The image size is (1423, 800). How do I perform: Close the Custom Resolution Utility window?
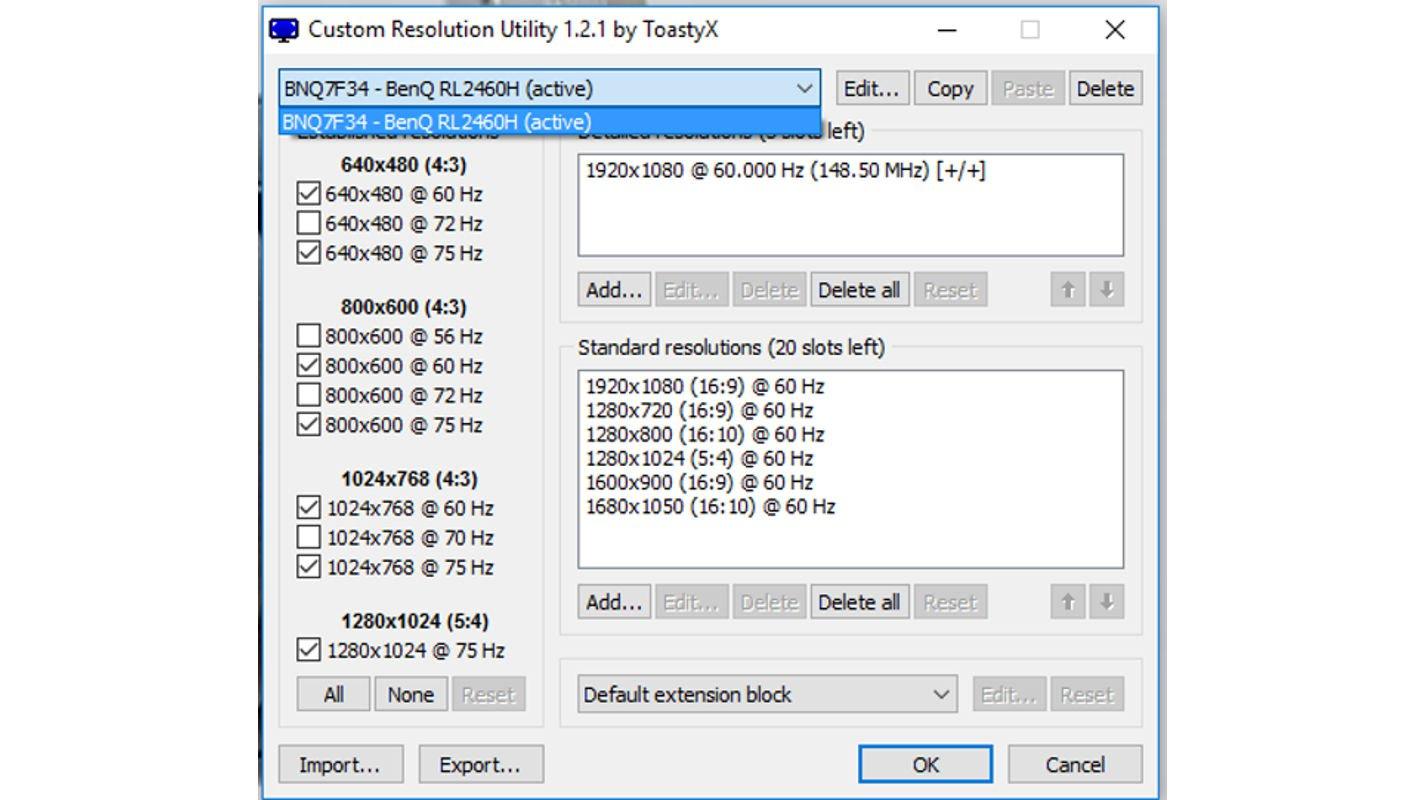coord(1115,30)
